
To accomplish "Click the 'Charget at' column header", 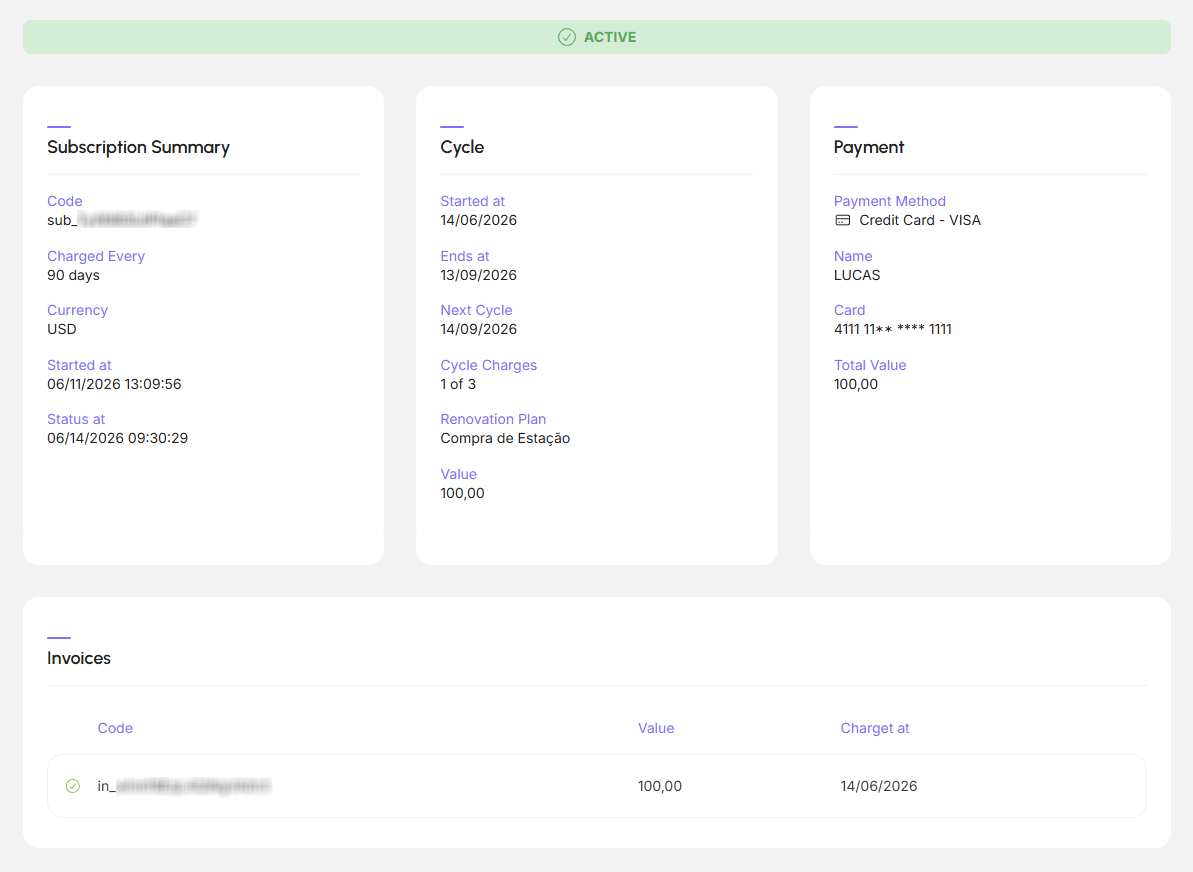I will click(x=875, y=728).
